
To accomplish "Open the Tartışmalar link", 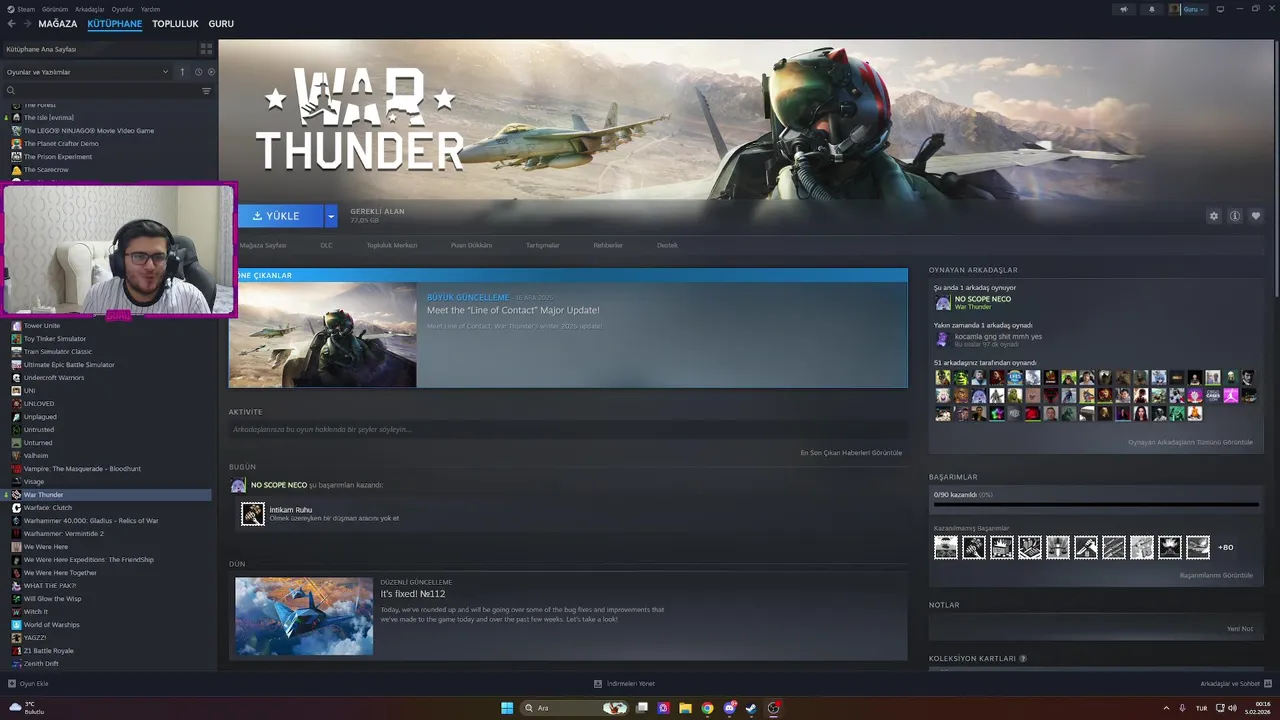I will (543, 245).
